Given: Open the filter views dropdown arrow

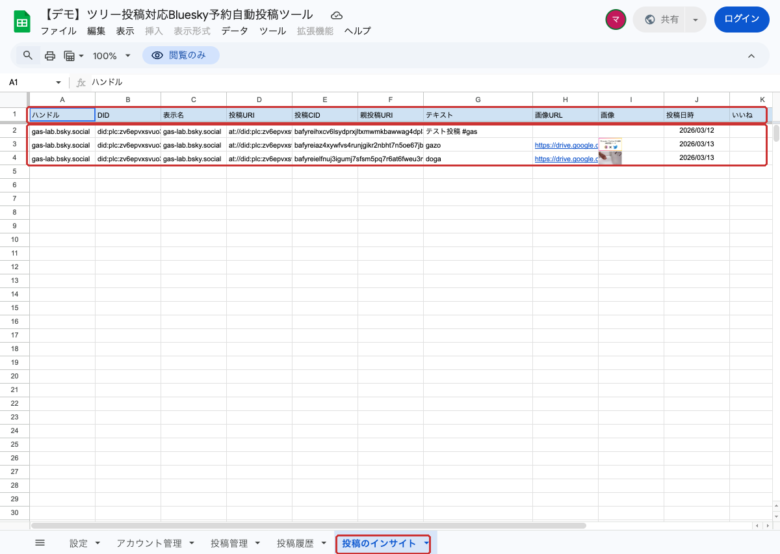Looking at the screenshot, I should (81, 56).
